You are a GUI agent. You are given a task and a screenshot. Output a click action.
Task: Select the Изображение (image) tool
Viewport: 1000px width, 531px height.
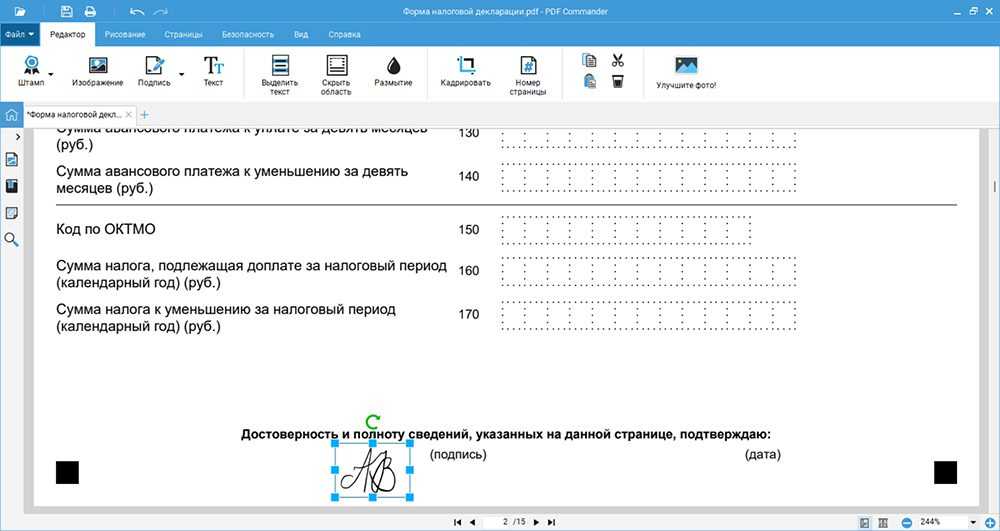[97, 67]
